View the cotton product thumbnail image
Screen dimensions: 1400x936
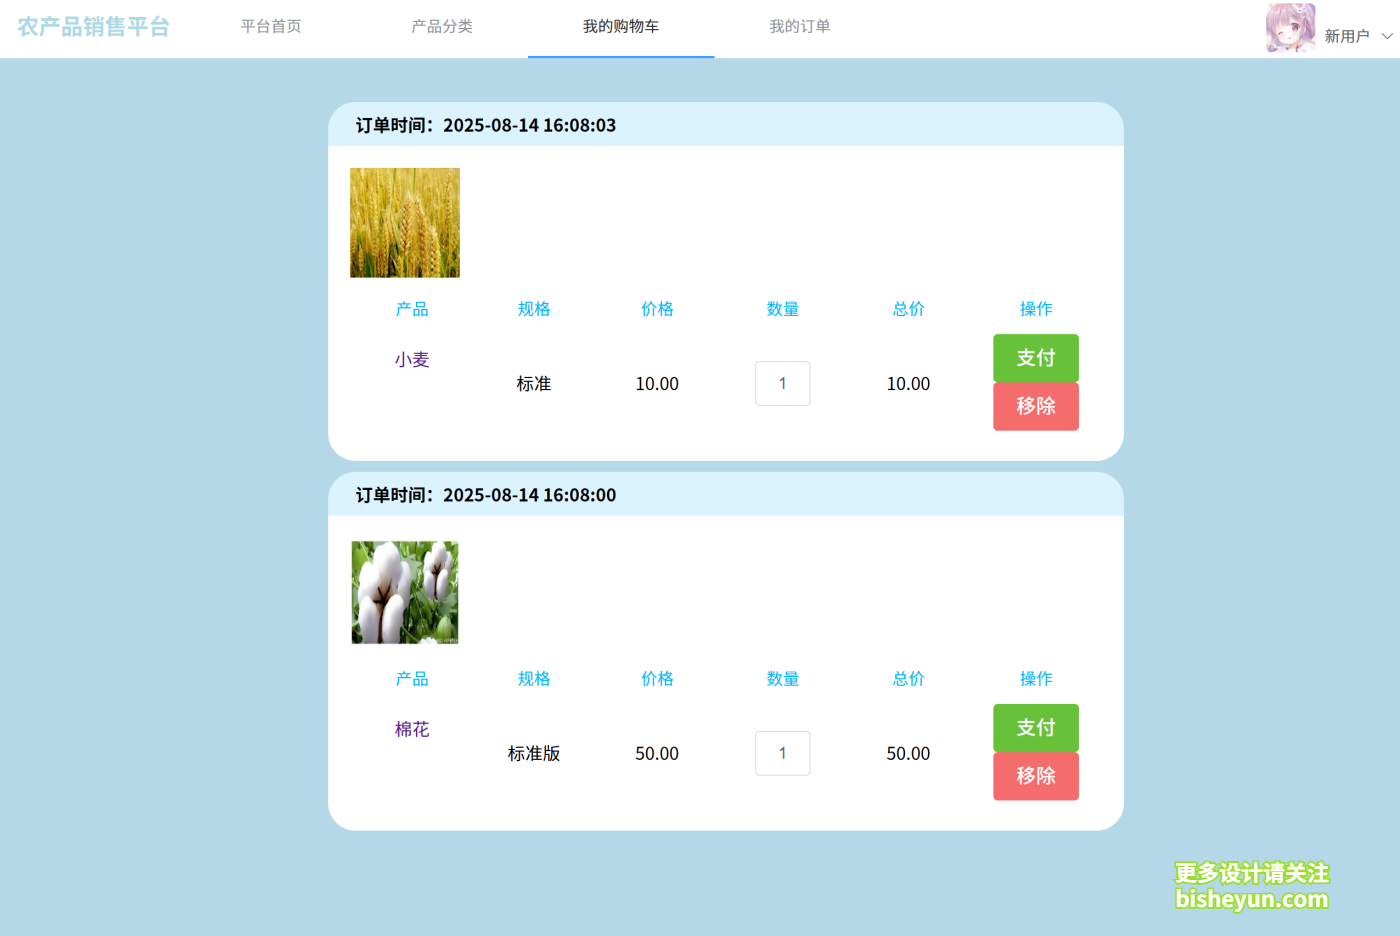404,591
